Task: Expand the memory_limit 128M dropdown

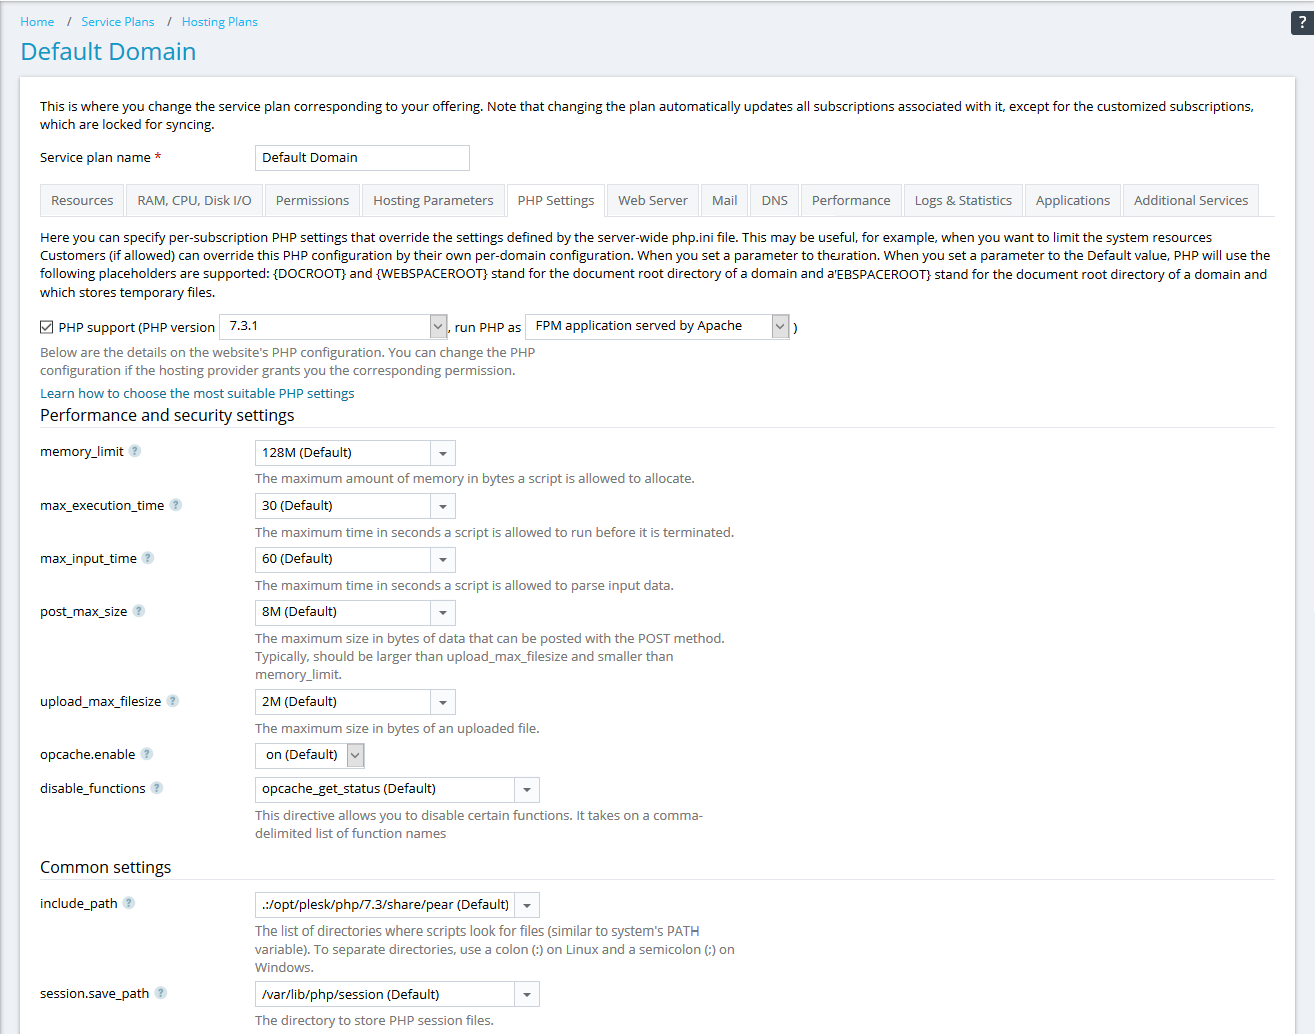Action: [x=443, y=453]
